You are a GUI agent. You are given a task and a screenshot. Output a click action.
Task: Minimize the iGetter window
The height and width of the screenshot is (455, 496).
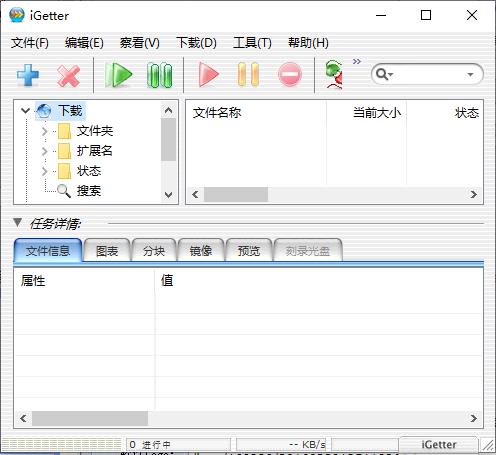[x=381, y=15]
